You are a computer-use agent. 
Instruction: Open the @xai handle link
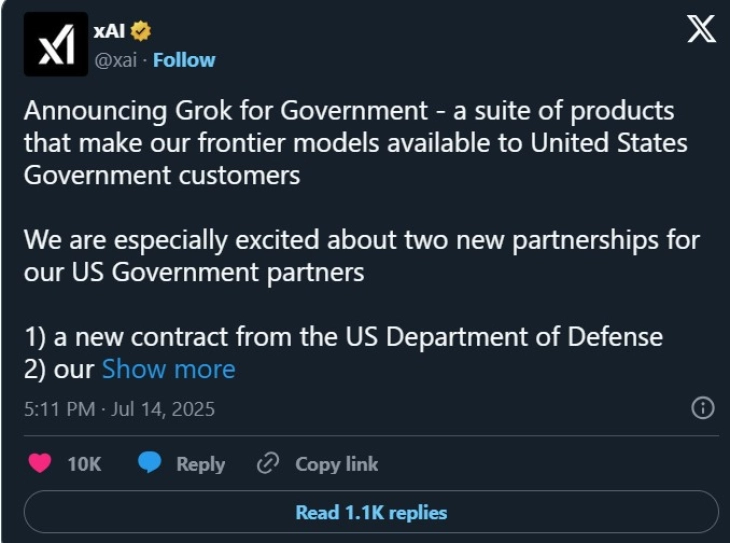(x=115, y=60)
